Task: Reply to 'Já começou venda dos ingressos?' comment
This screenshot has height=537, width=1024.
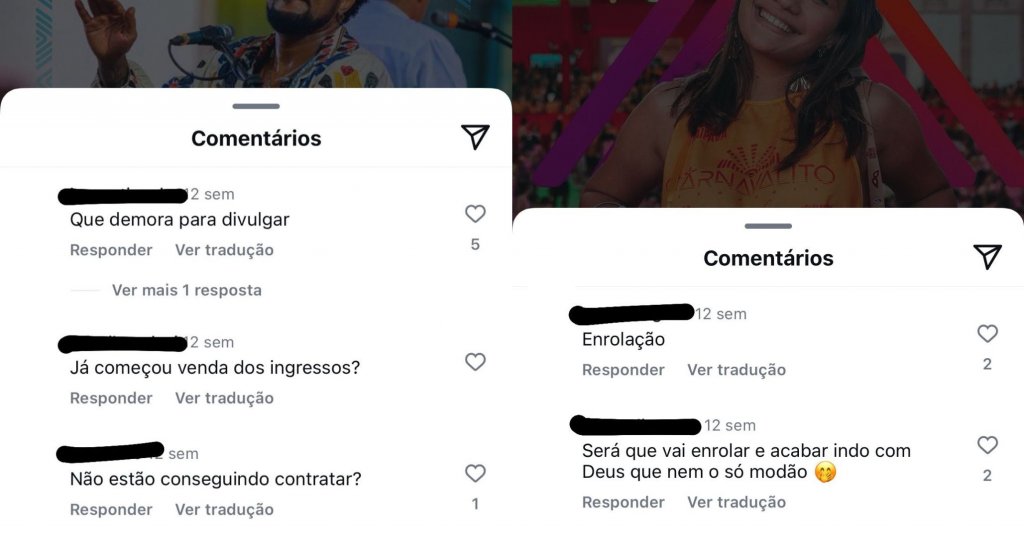Action: click(111, 399)
